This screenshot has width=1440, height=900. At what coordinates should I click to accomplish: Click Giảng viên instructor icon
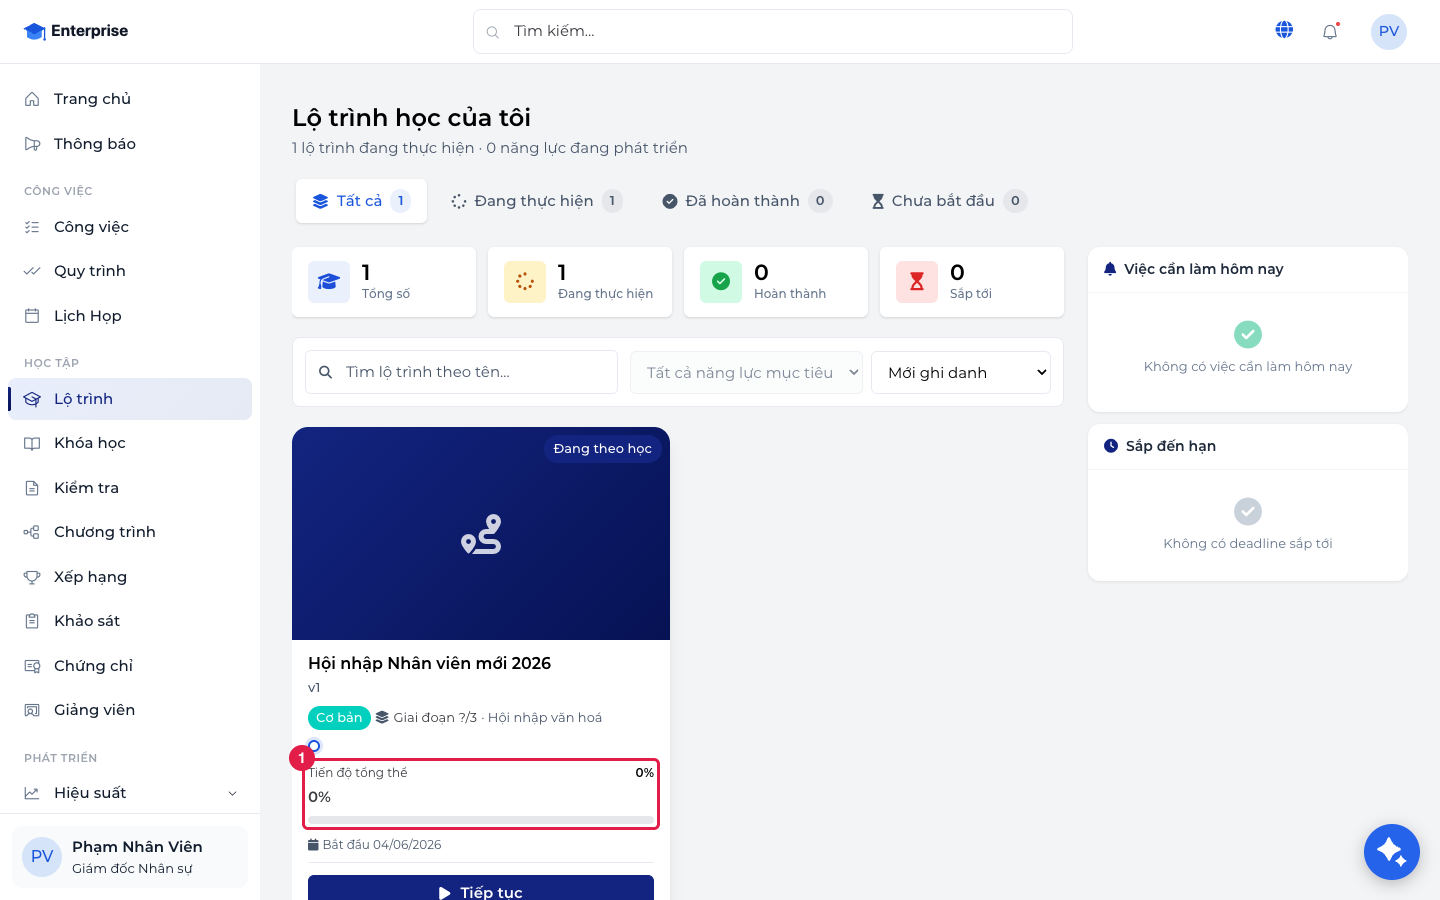[32, 710]
